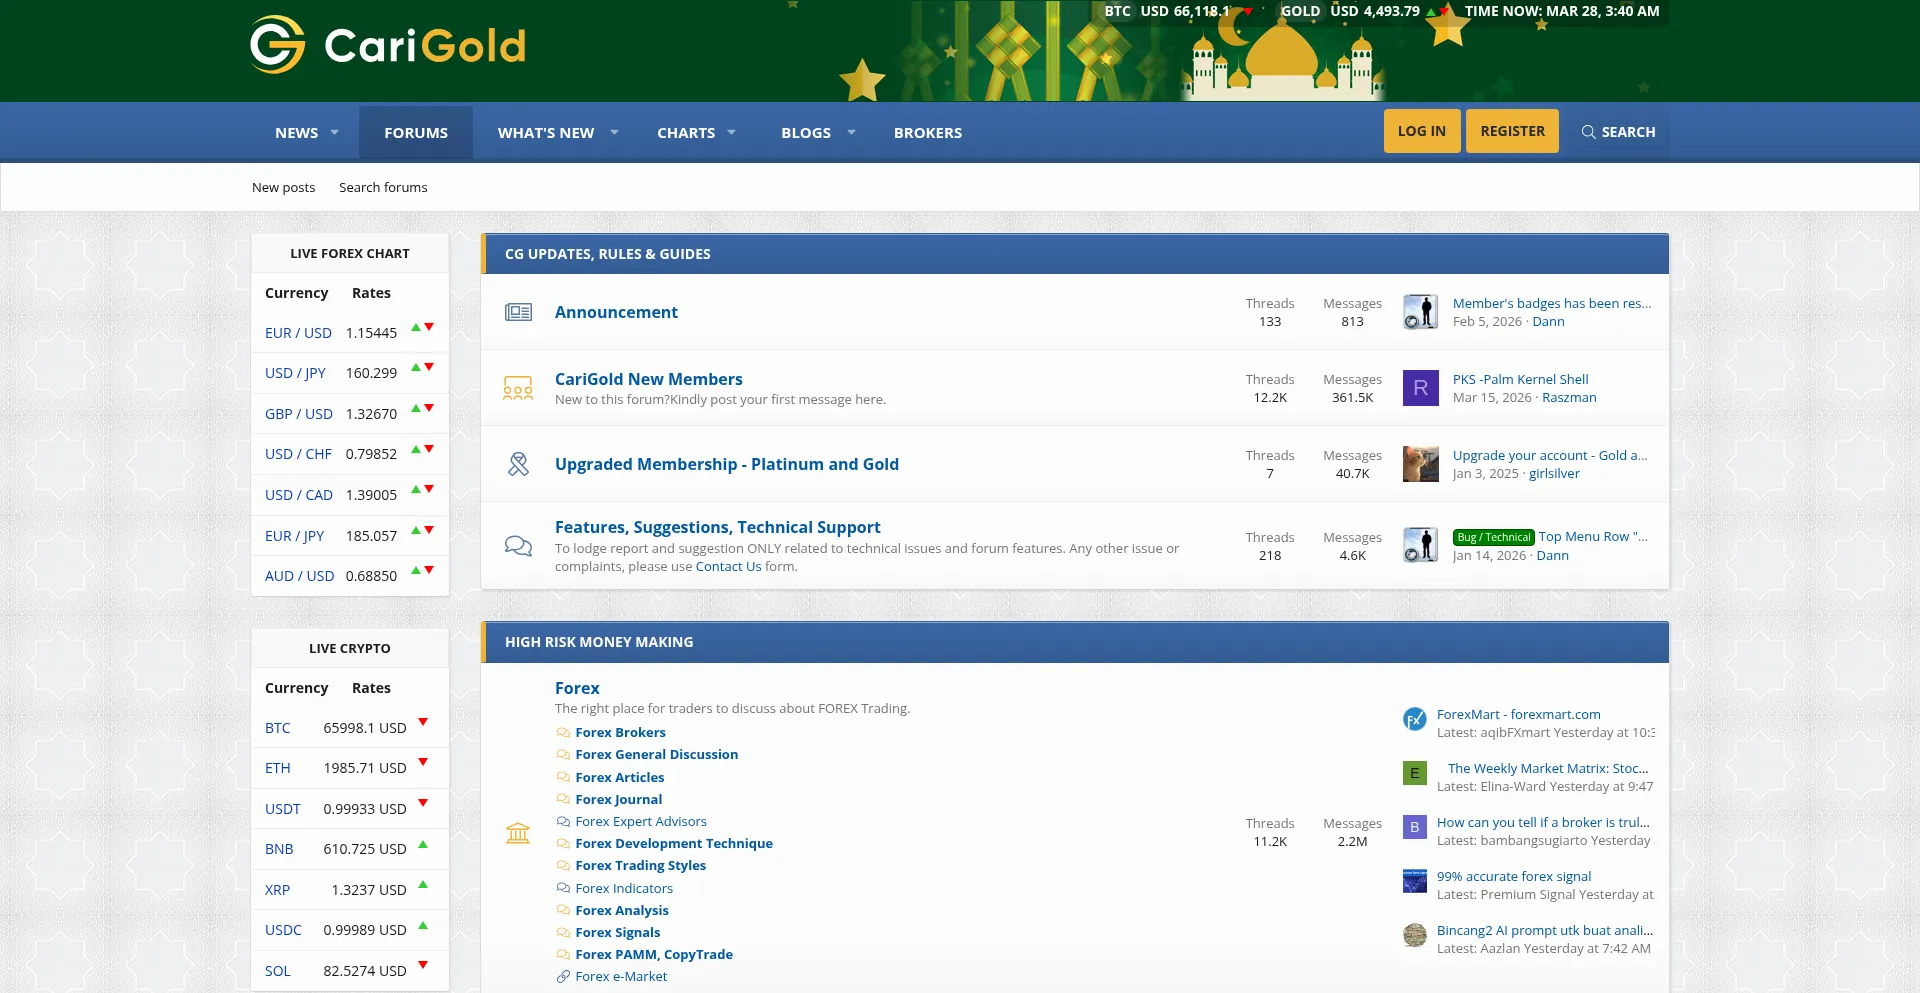Click the ForexMart FX round avatar
Image resolution: width=1920 pixels, height=993 pixels.
click(1415, 719)
